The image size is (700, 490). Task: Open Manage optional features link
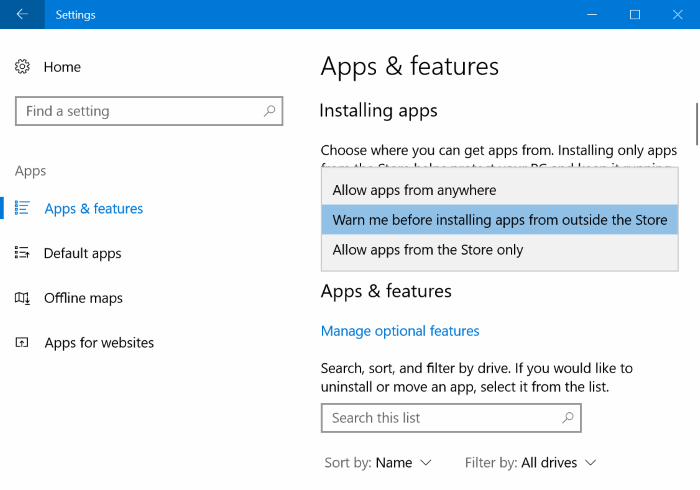[400, 331]
